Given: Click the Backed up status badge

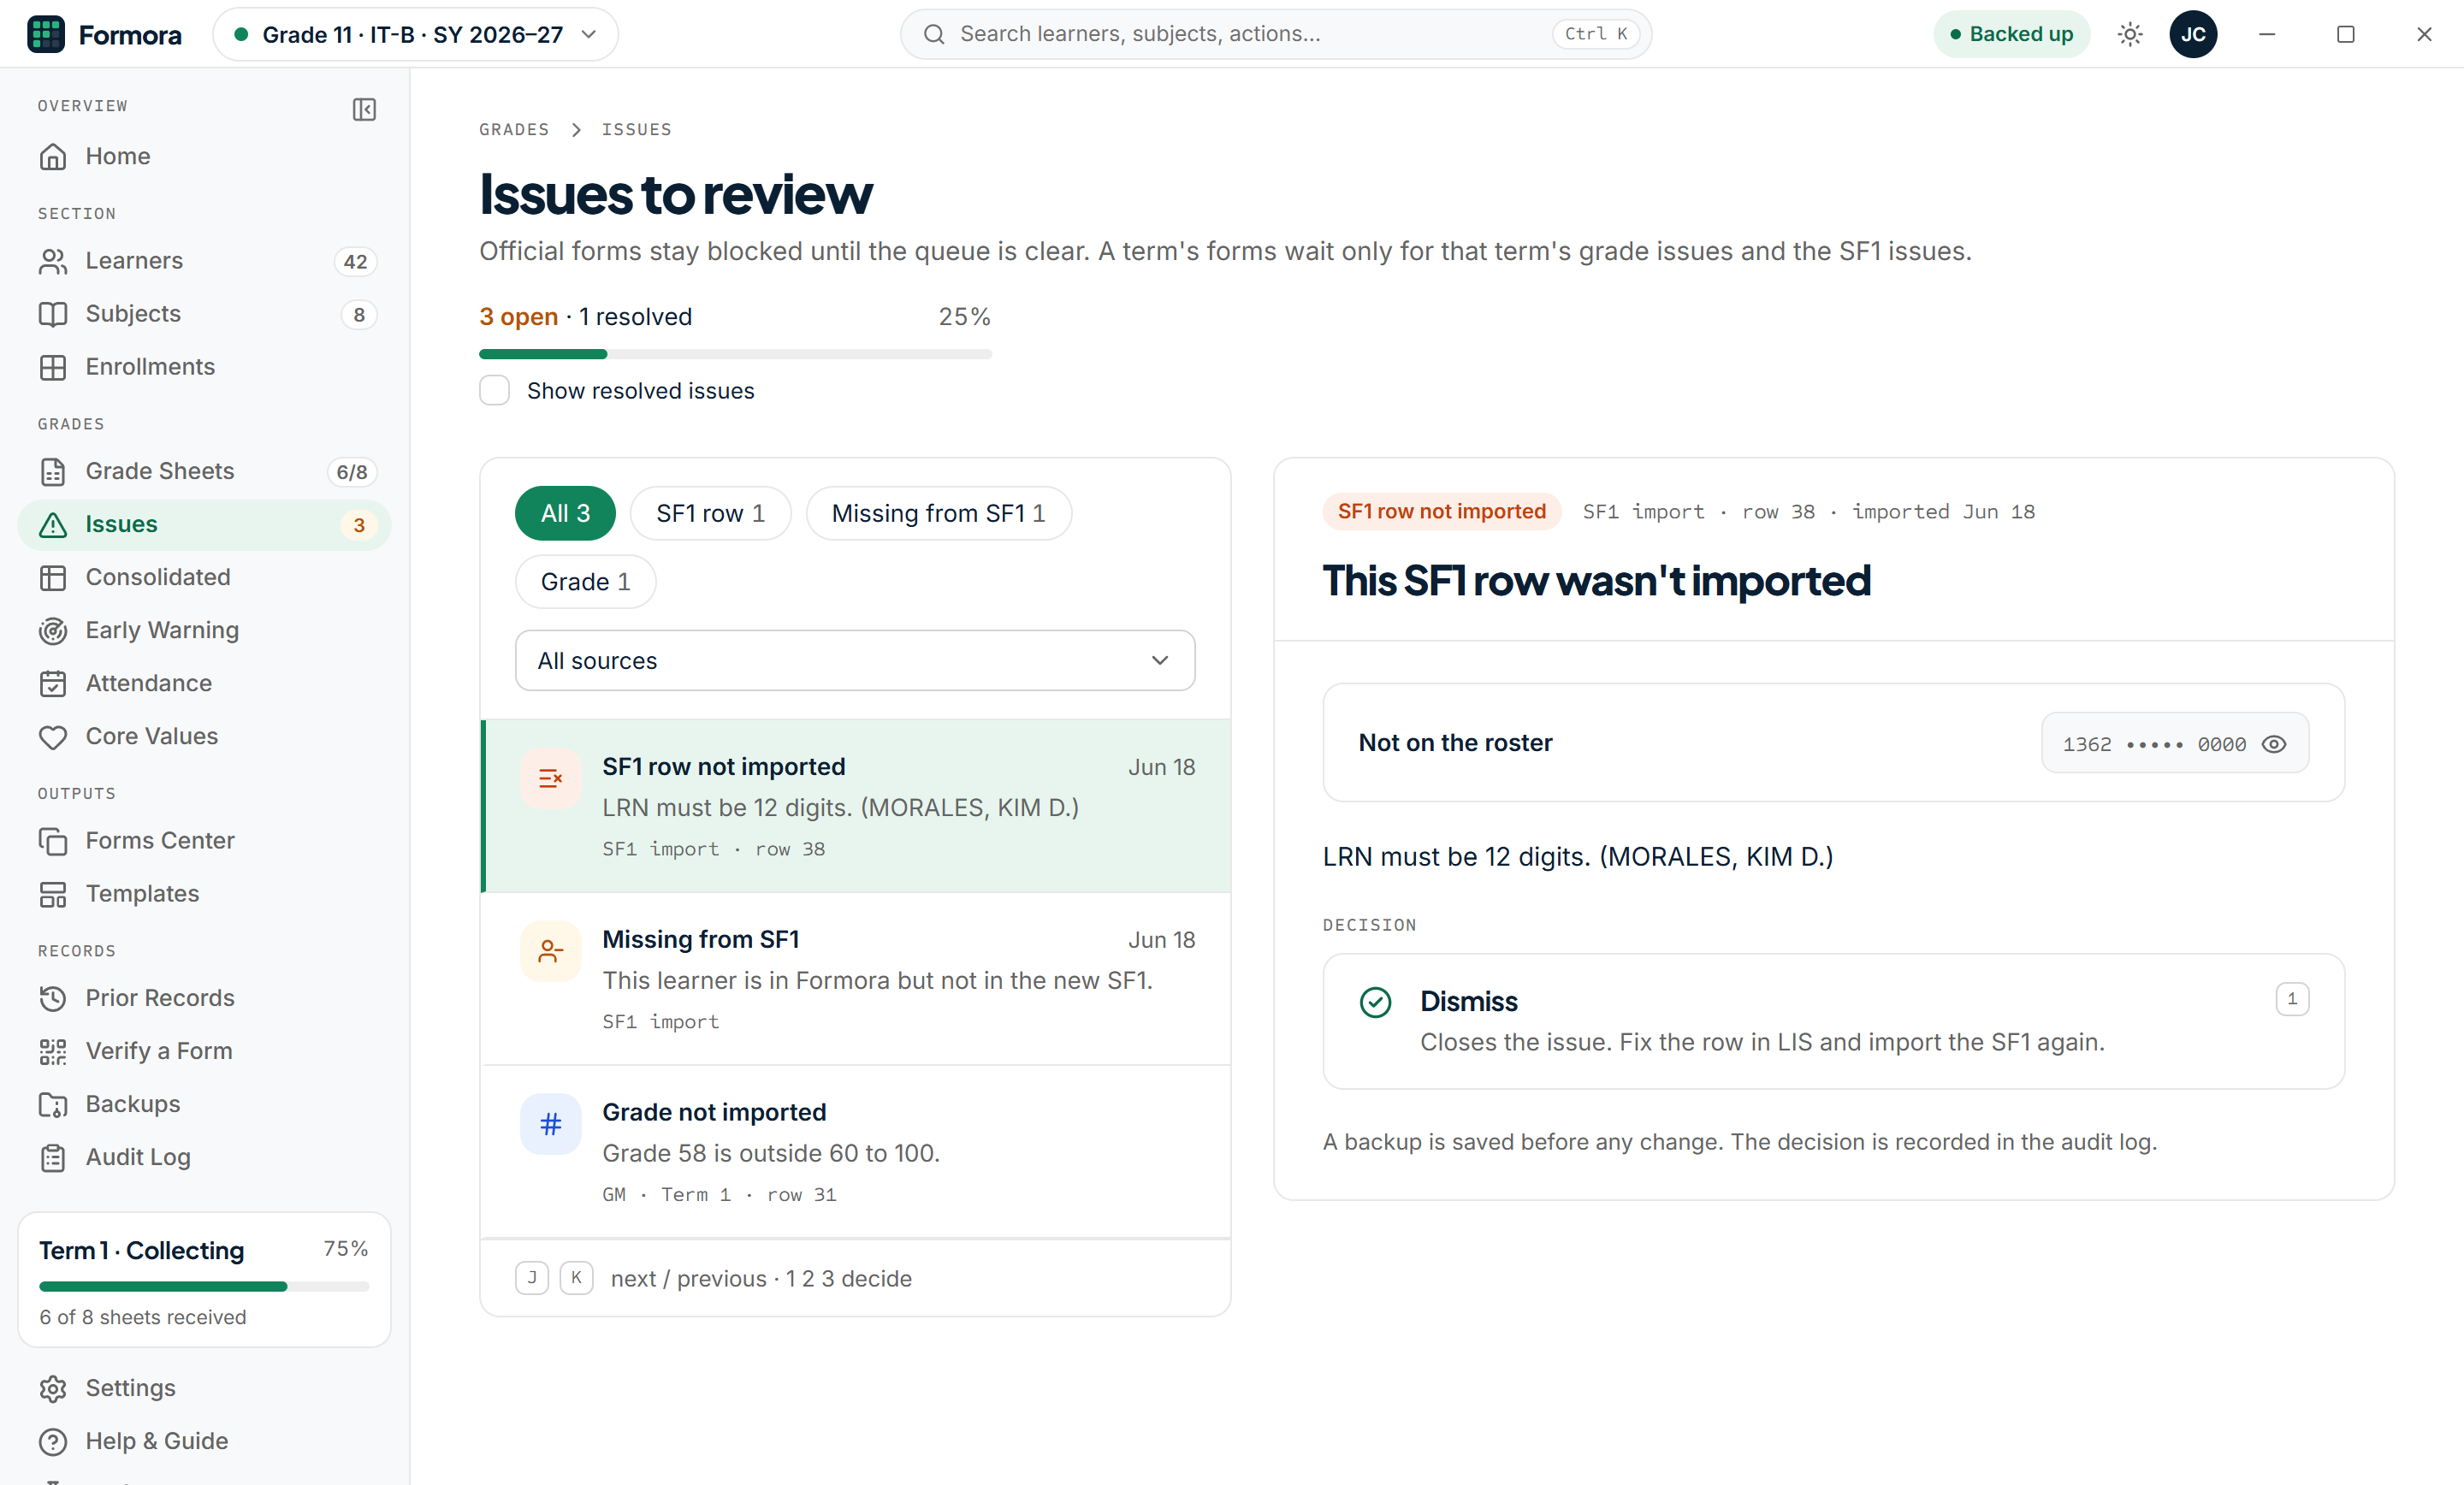Looking at the screenshot, I should (x=2011, y=34).
